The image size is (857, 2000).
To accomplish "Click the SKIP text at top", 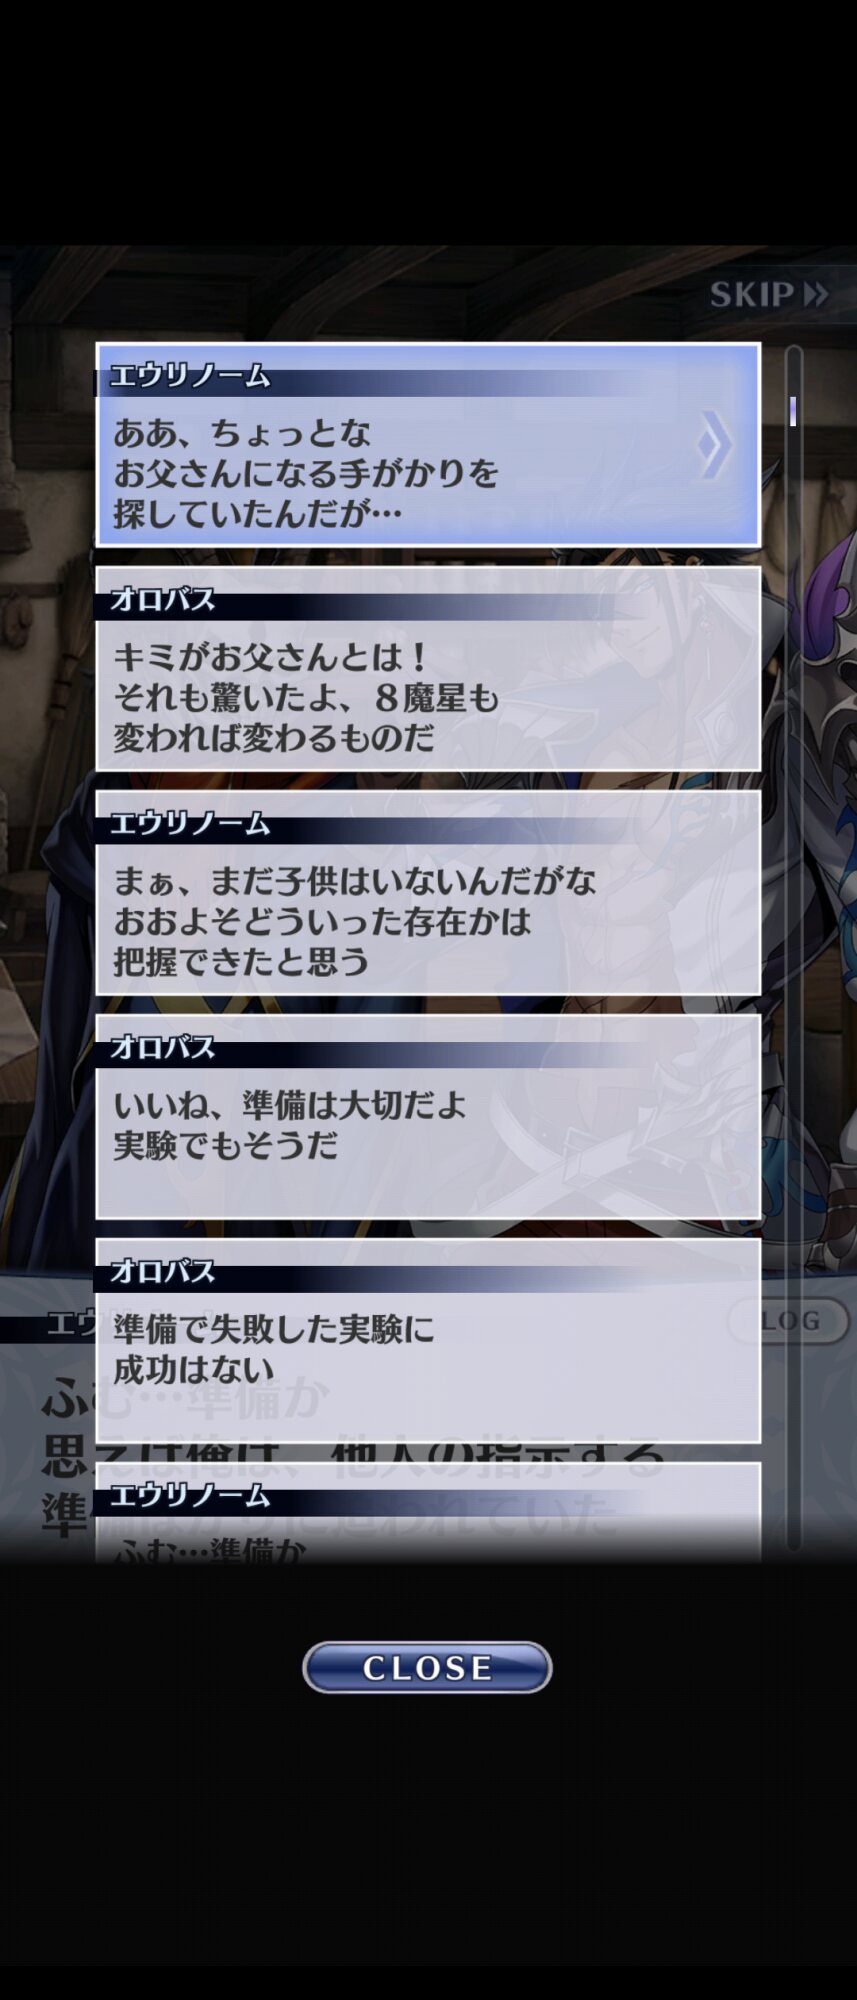I will tap(752, 294).
